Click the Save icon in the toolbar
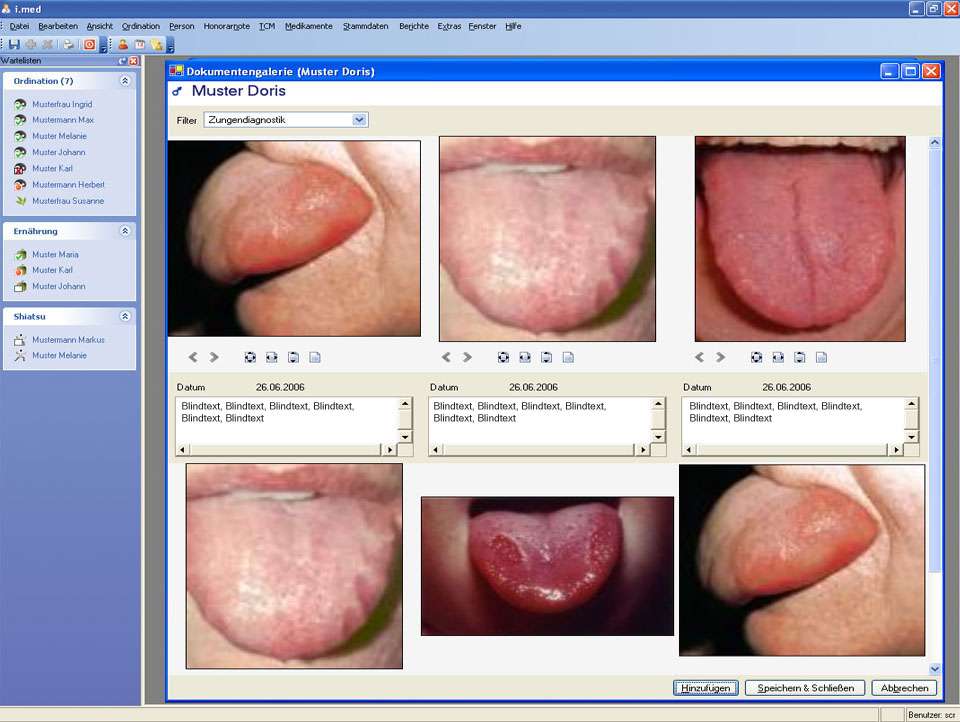 [14, 44]
